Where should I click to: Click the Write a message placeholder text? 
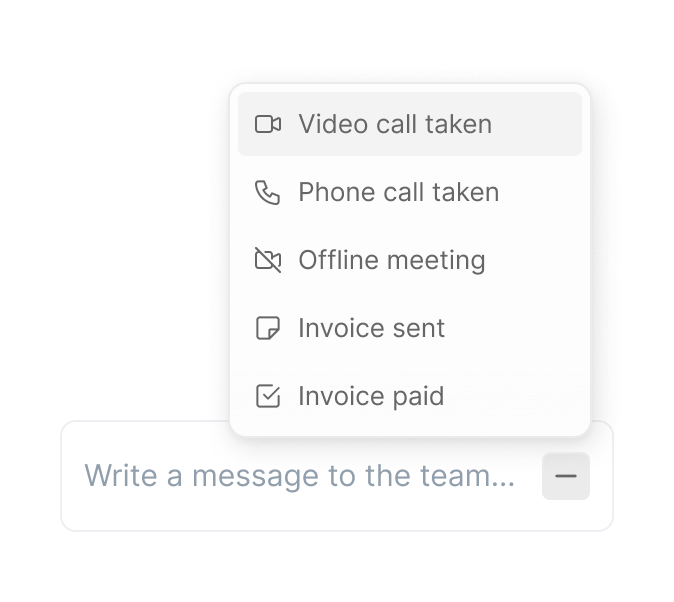300,476
